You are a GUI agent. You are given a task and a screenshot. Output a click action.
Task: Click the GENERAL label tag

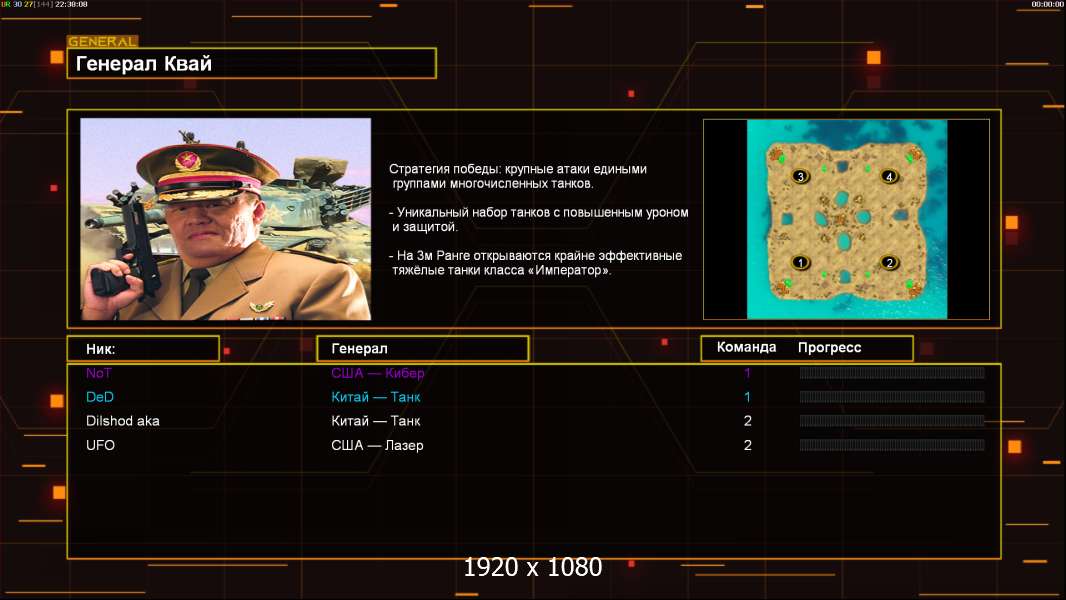(102, 42)
